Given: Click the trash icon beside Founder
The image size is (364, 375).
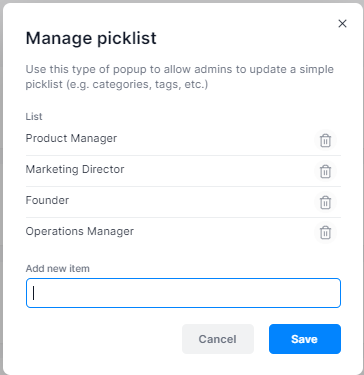Looking at the screenshot, I should pyautogui.click(x=325, y=202).
